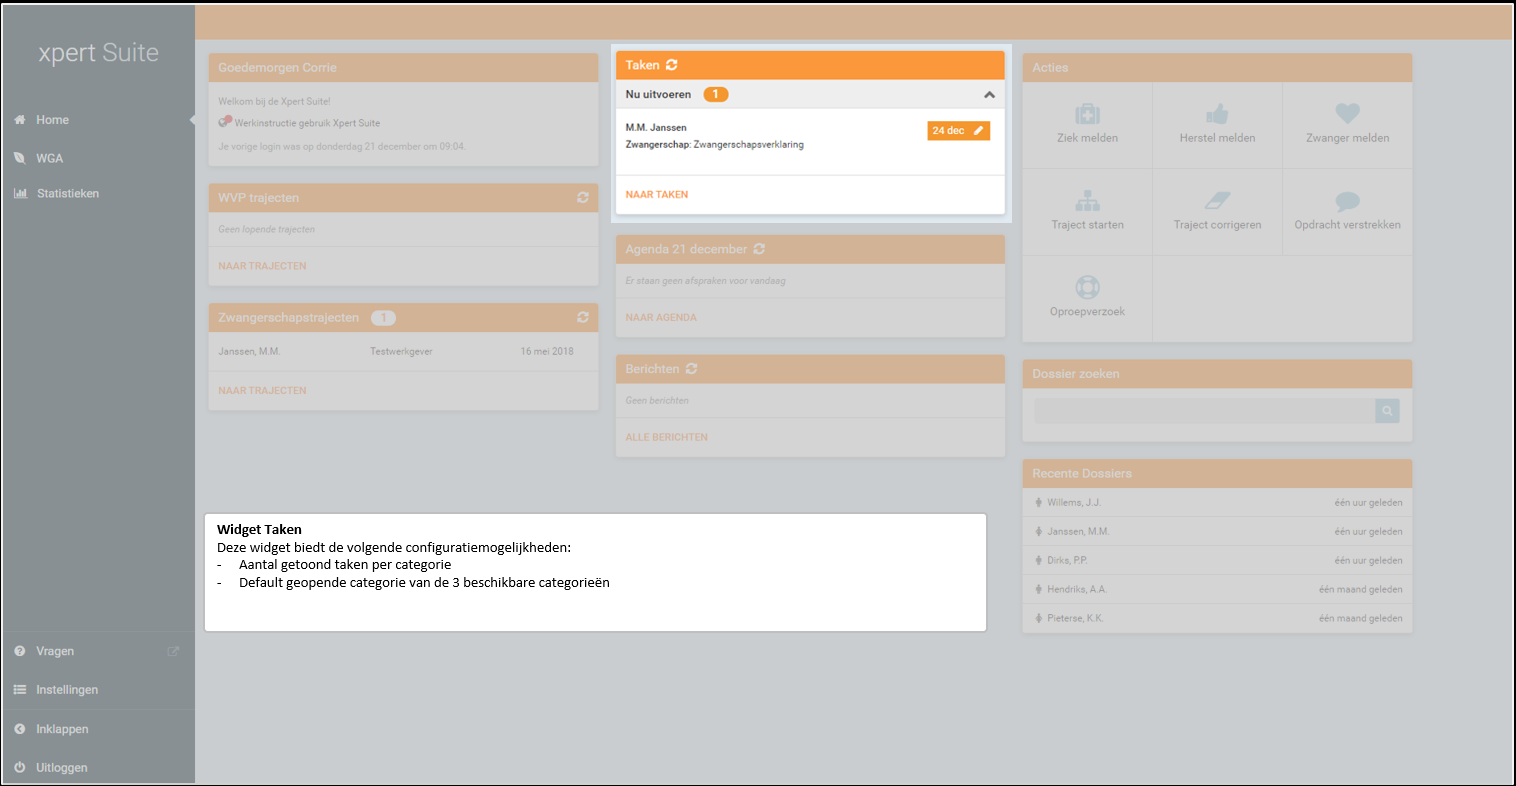Open Werkinstructie gebruik Xpert Suite link
The width and height of the screenshot is (1516, 786).
coord(307,123)
